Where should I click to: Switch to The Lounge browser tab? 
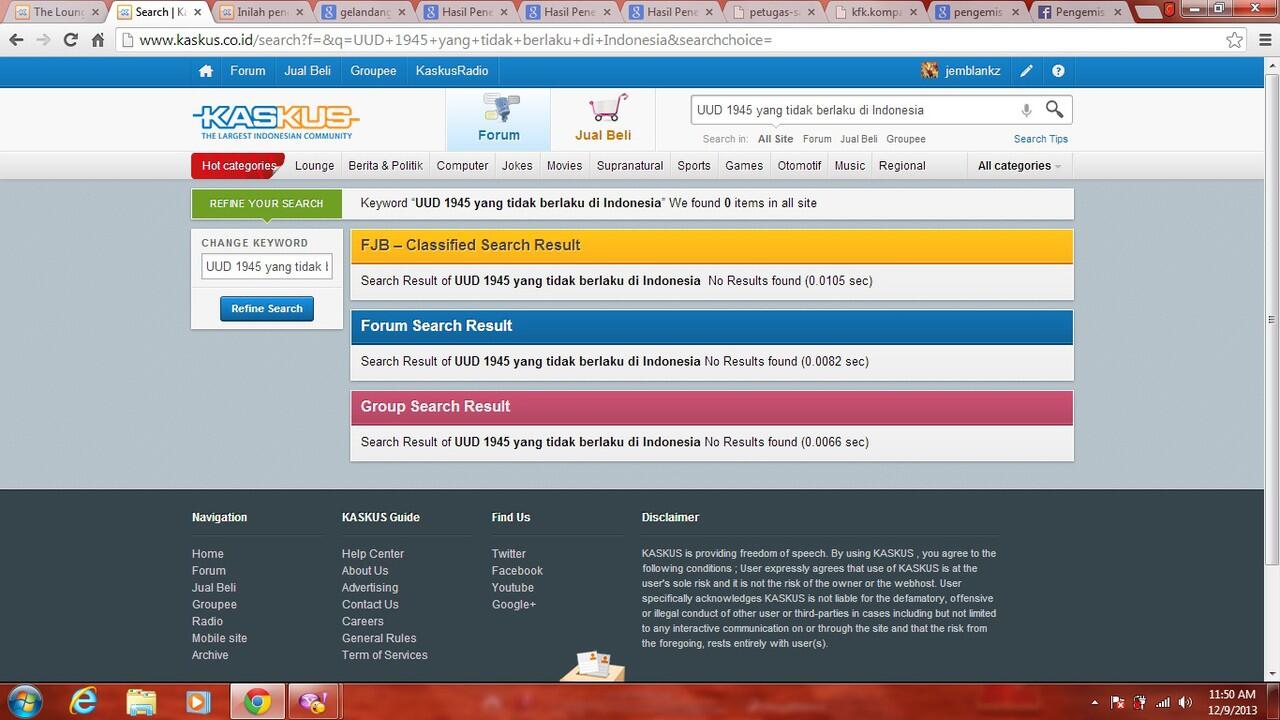click(56, 12)
